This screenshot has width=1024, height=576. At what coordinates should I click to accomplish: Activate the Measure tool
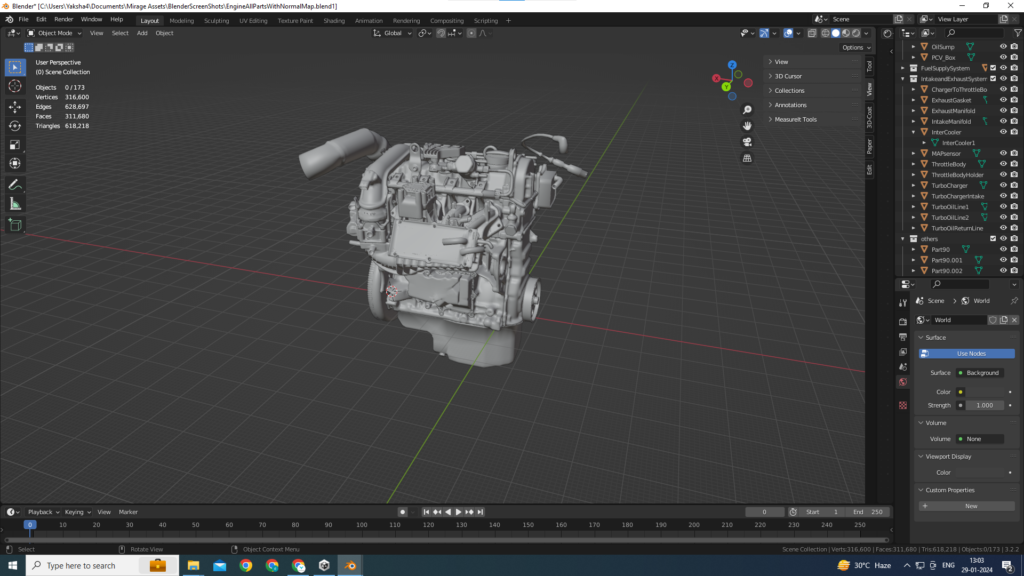click(13, 205)
